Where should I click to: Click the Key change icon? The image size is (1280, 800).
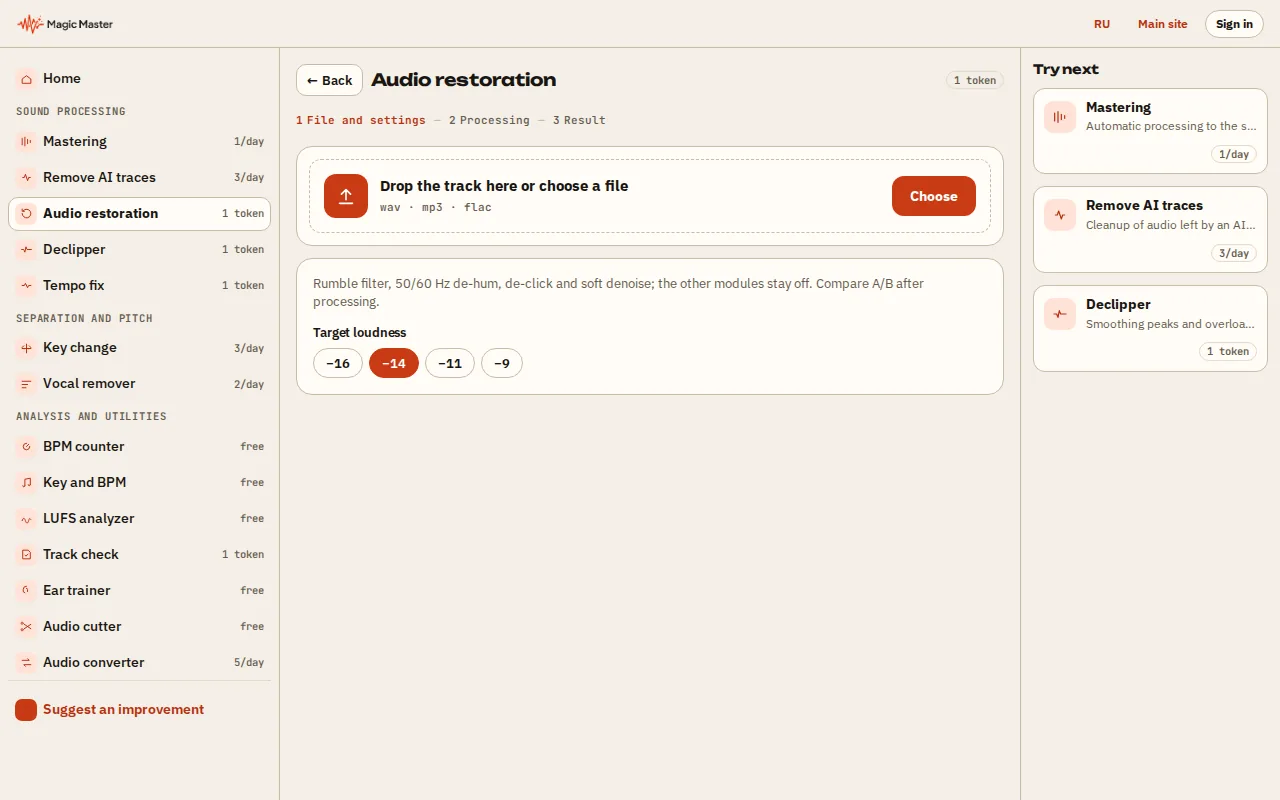click(x=26, y=348)
